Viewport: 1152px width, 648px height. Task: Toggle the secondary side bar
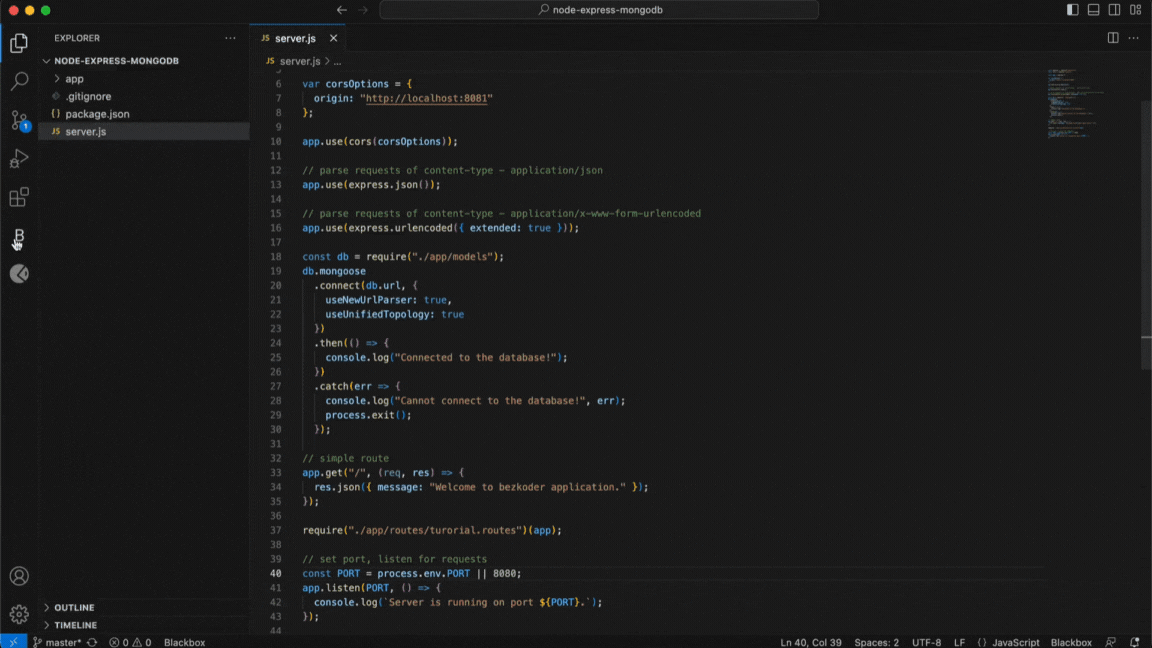1115,10
